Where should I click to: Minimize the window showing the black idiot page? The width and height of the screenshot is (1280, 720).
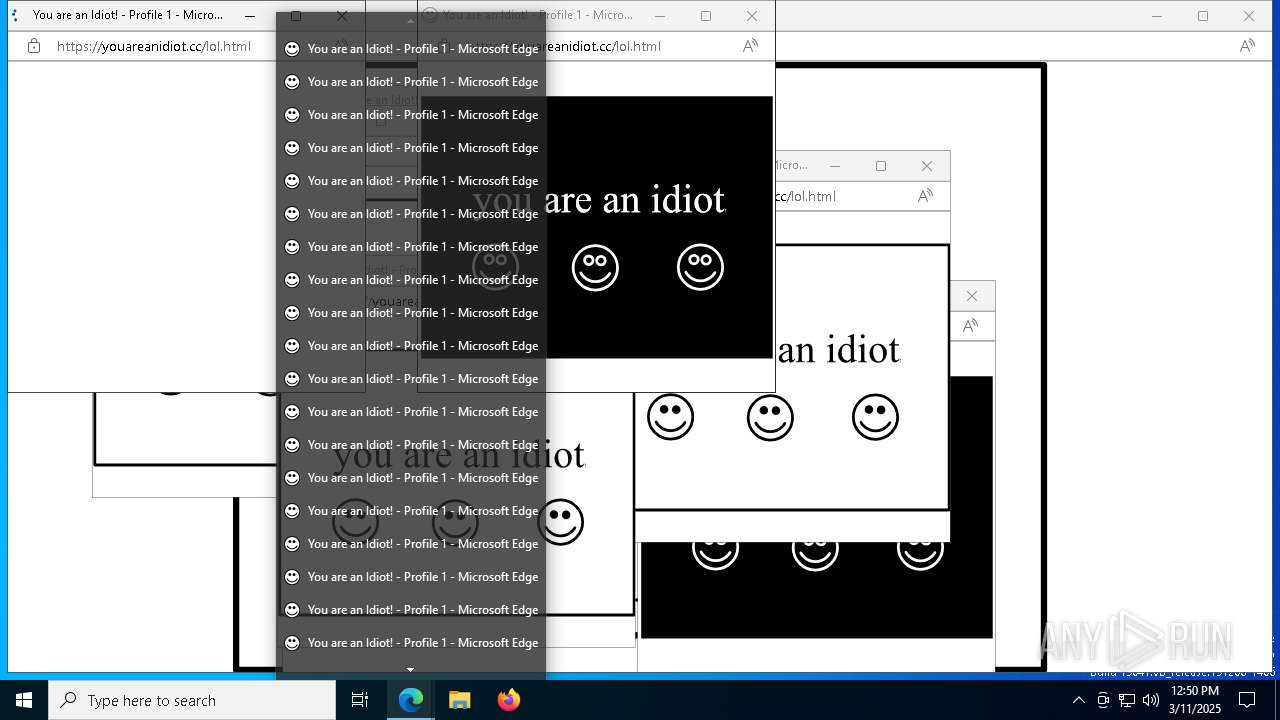click(660, 16)
